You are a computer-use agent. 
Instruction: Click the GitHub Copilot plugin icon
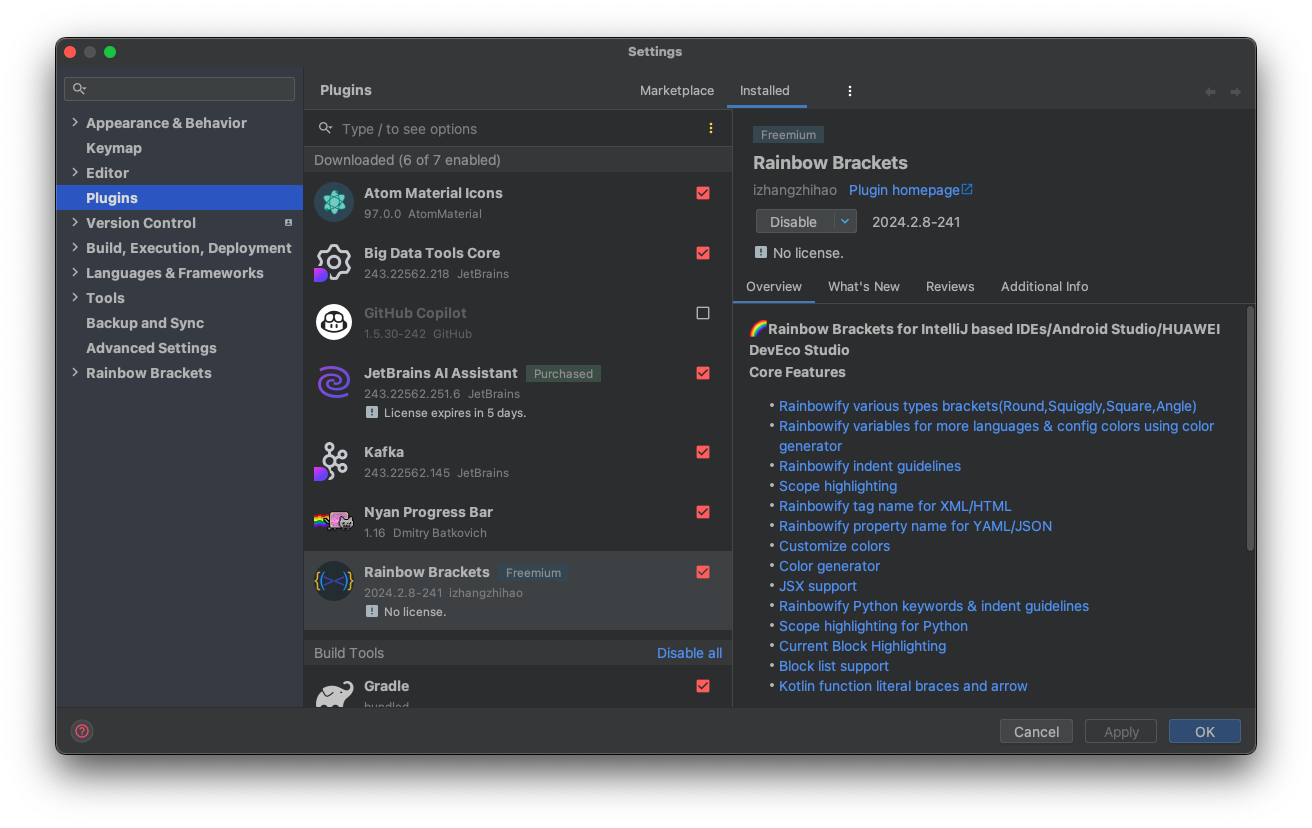click(x=334, y=322)
